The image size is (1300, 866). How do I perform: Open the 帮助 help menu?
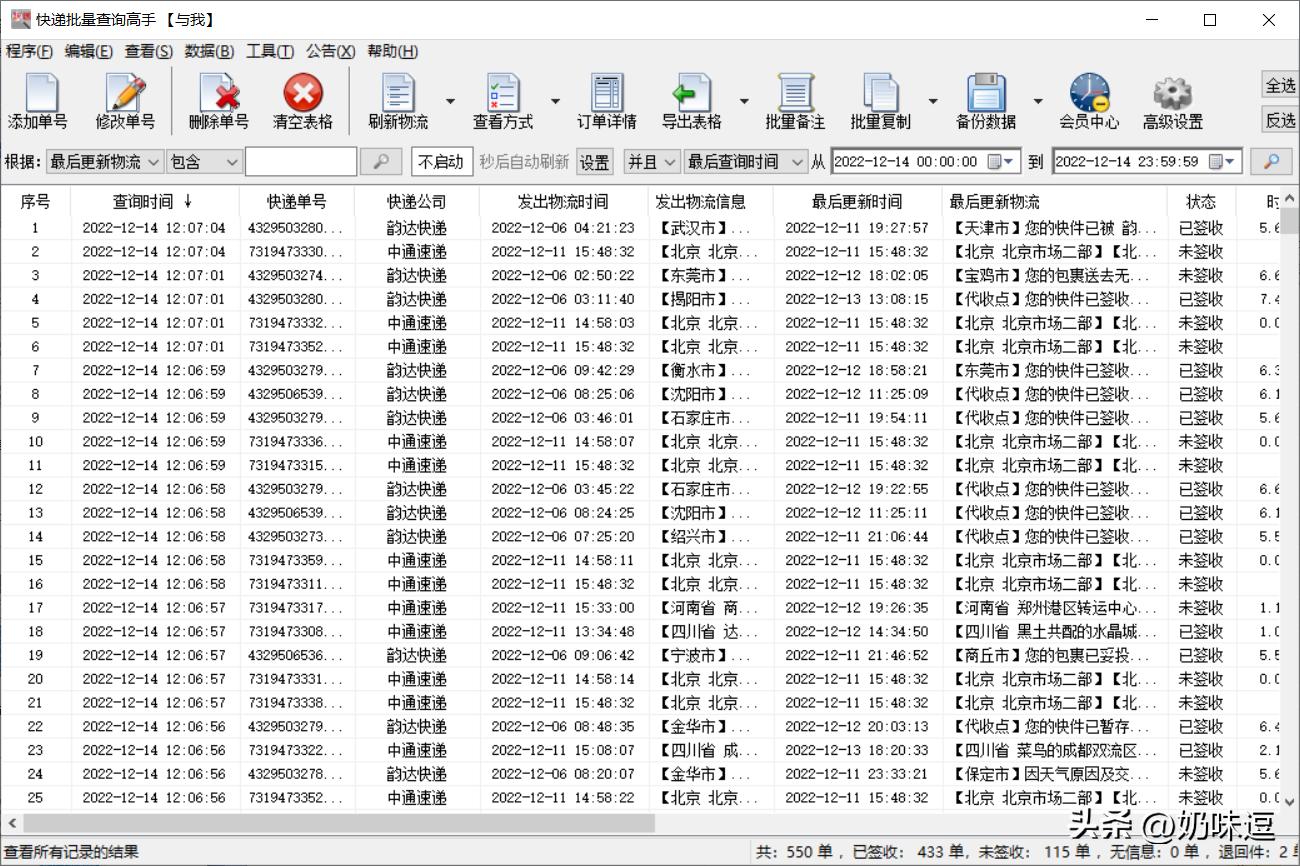click(391, 51)
